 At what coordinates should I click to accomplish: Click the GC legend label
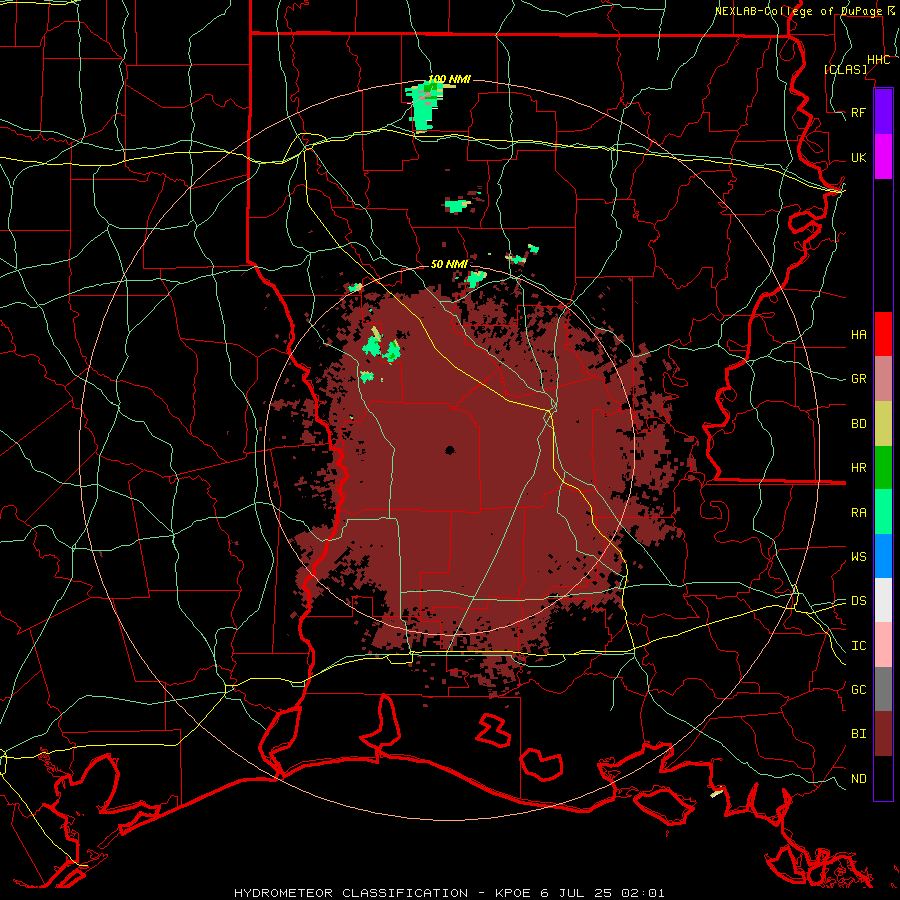pyautogui.click(x=859, y=689)
